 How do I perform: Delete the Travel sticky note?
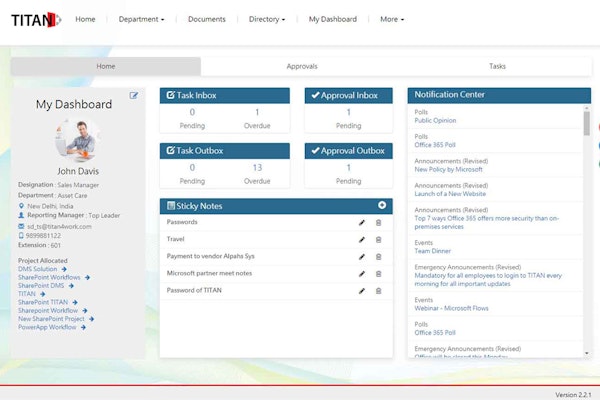[378, 239]
